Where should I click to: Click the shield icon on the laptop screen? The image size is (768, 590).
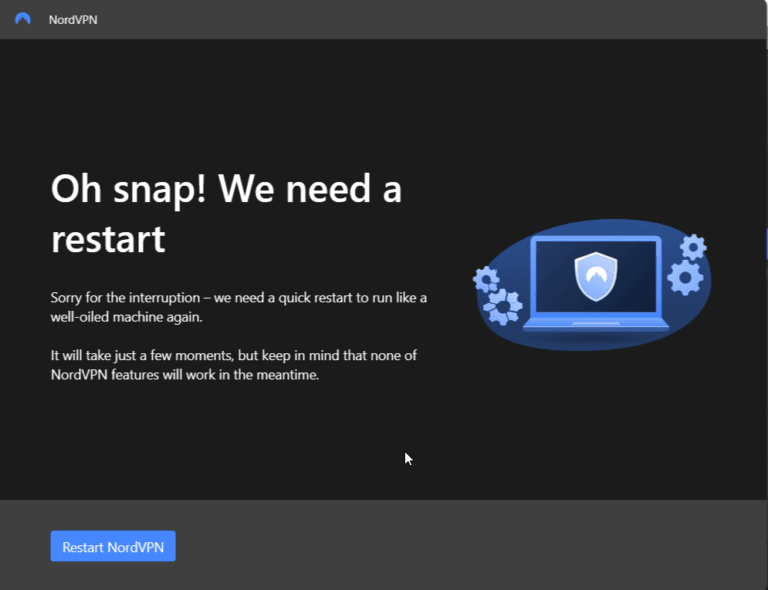596,274
